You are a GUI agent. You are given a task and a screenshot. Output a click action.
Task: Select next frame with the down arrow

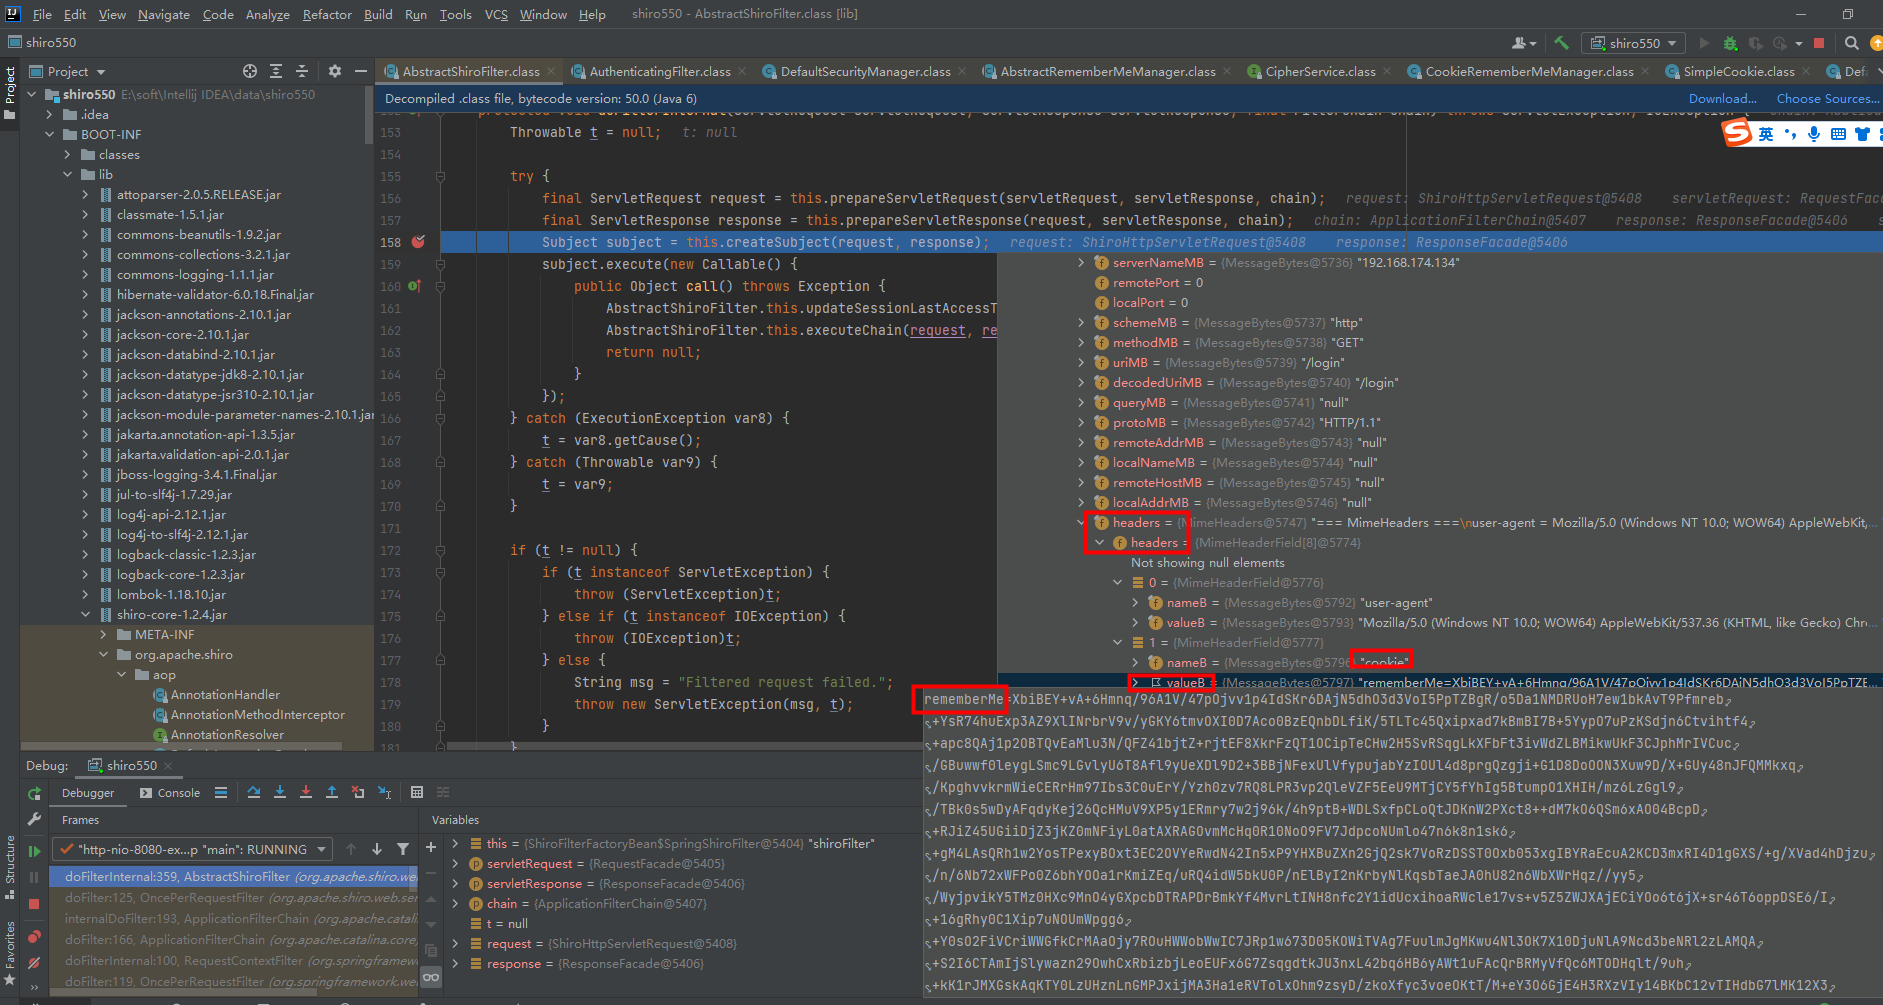(x=377, y=849)
